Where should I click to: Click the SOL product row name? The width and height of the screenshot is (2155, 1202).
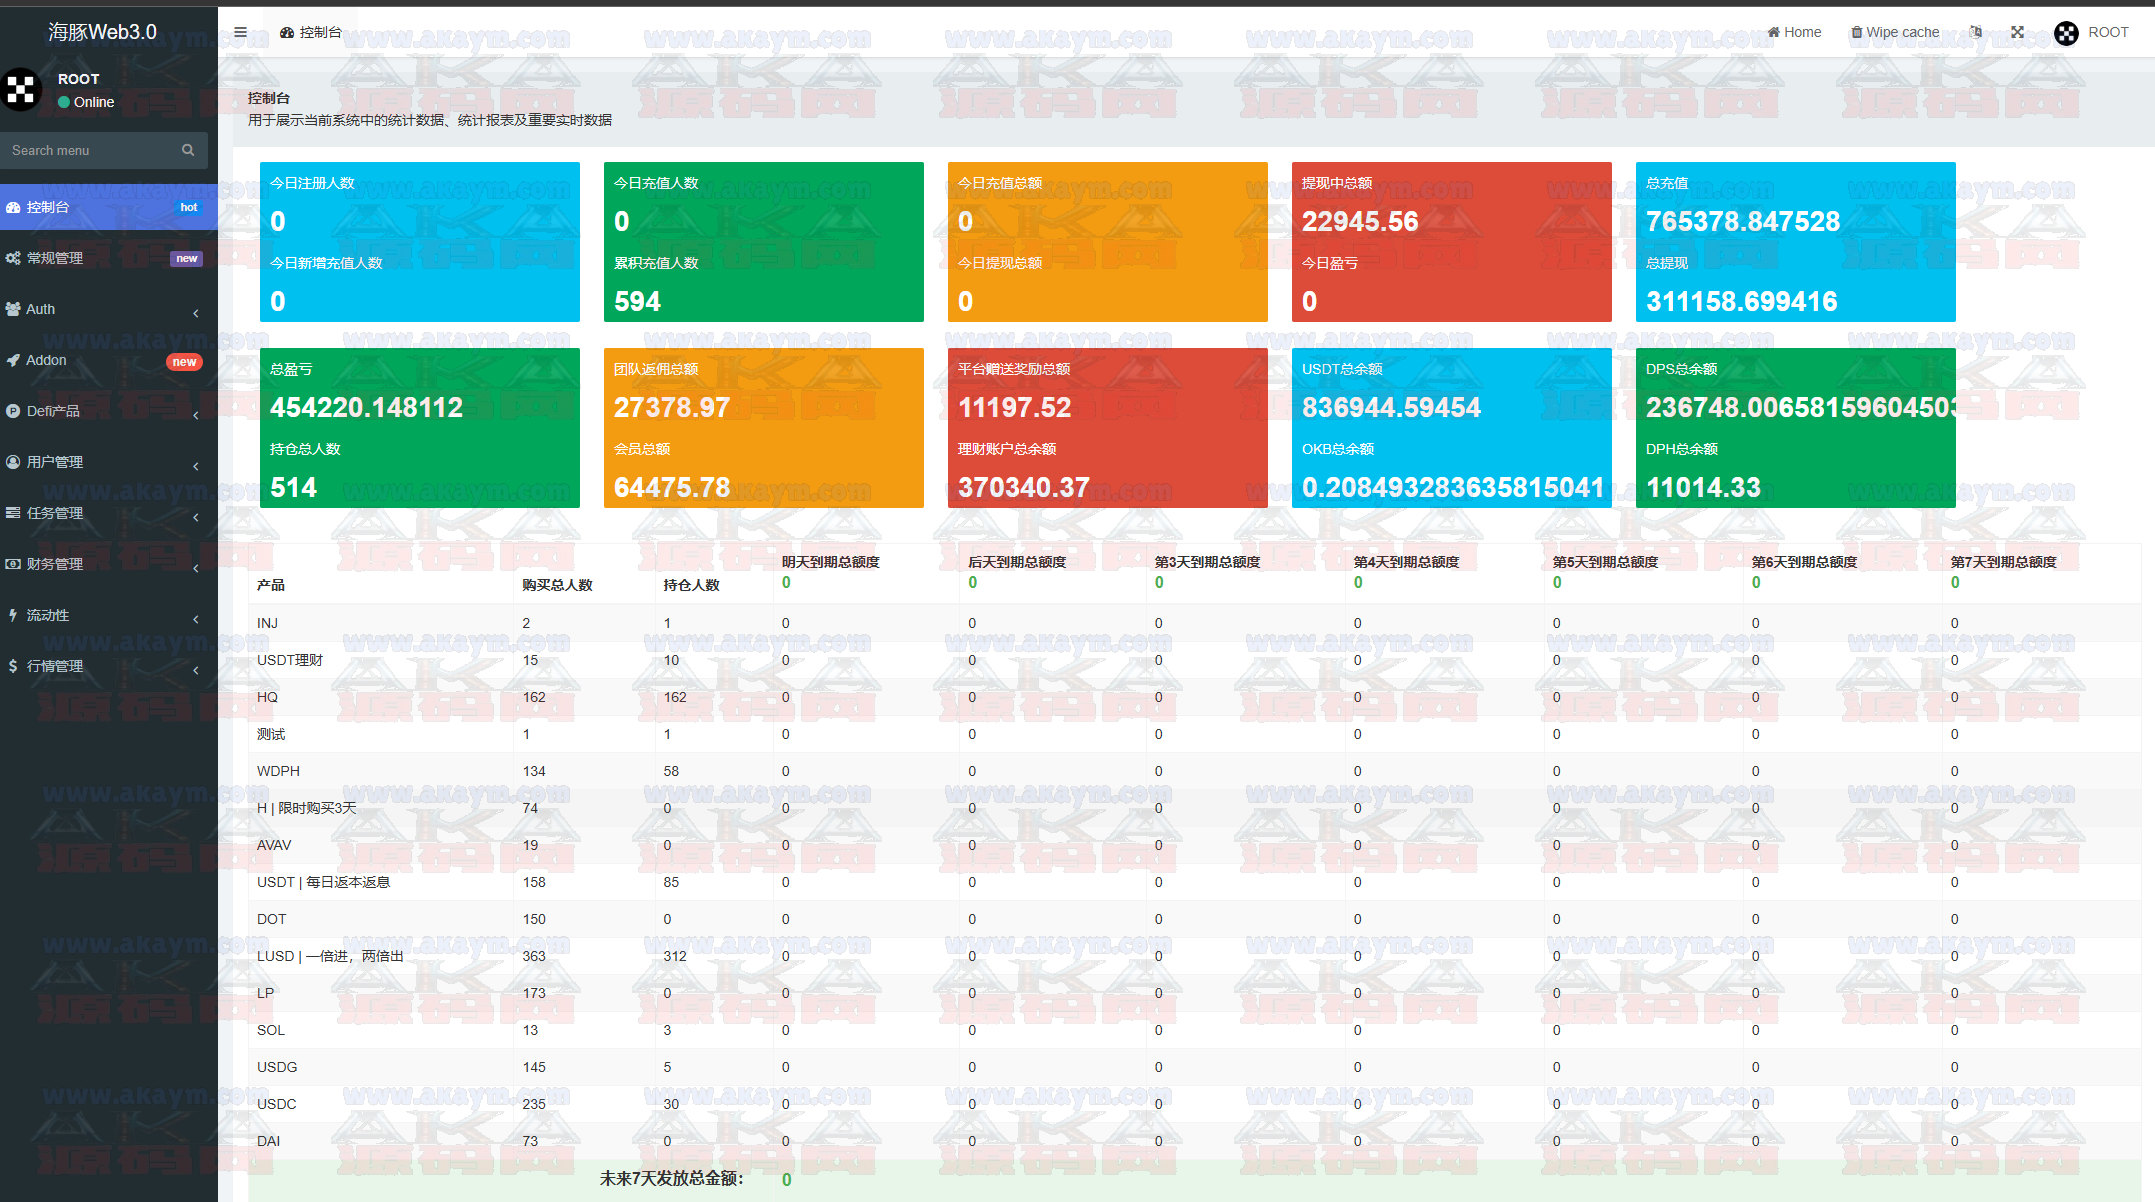(271, 1030)
